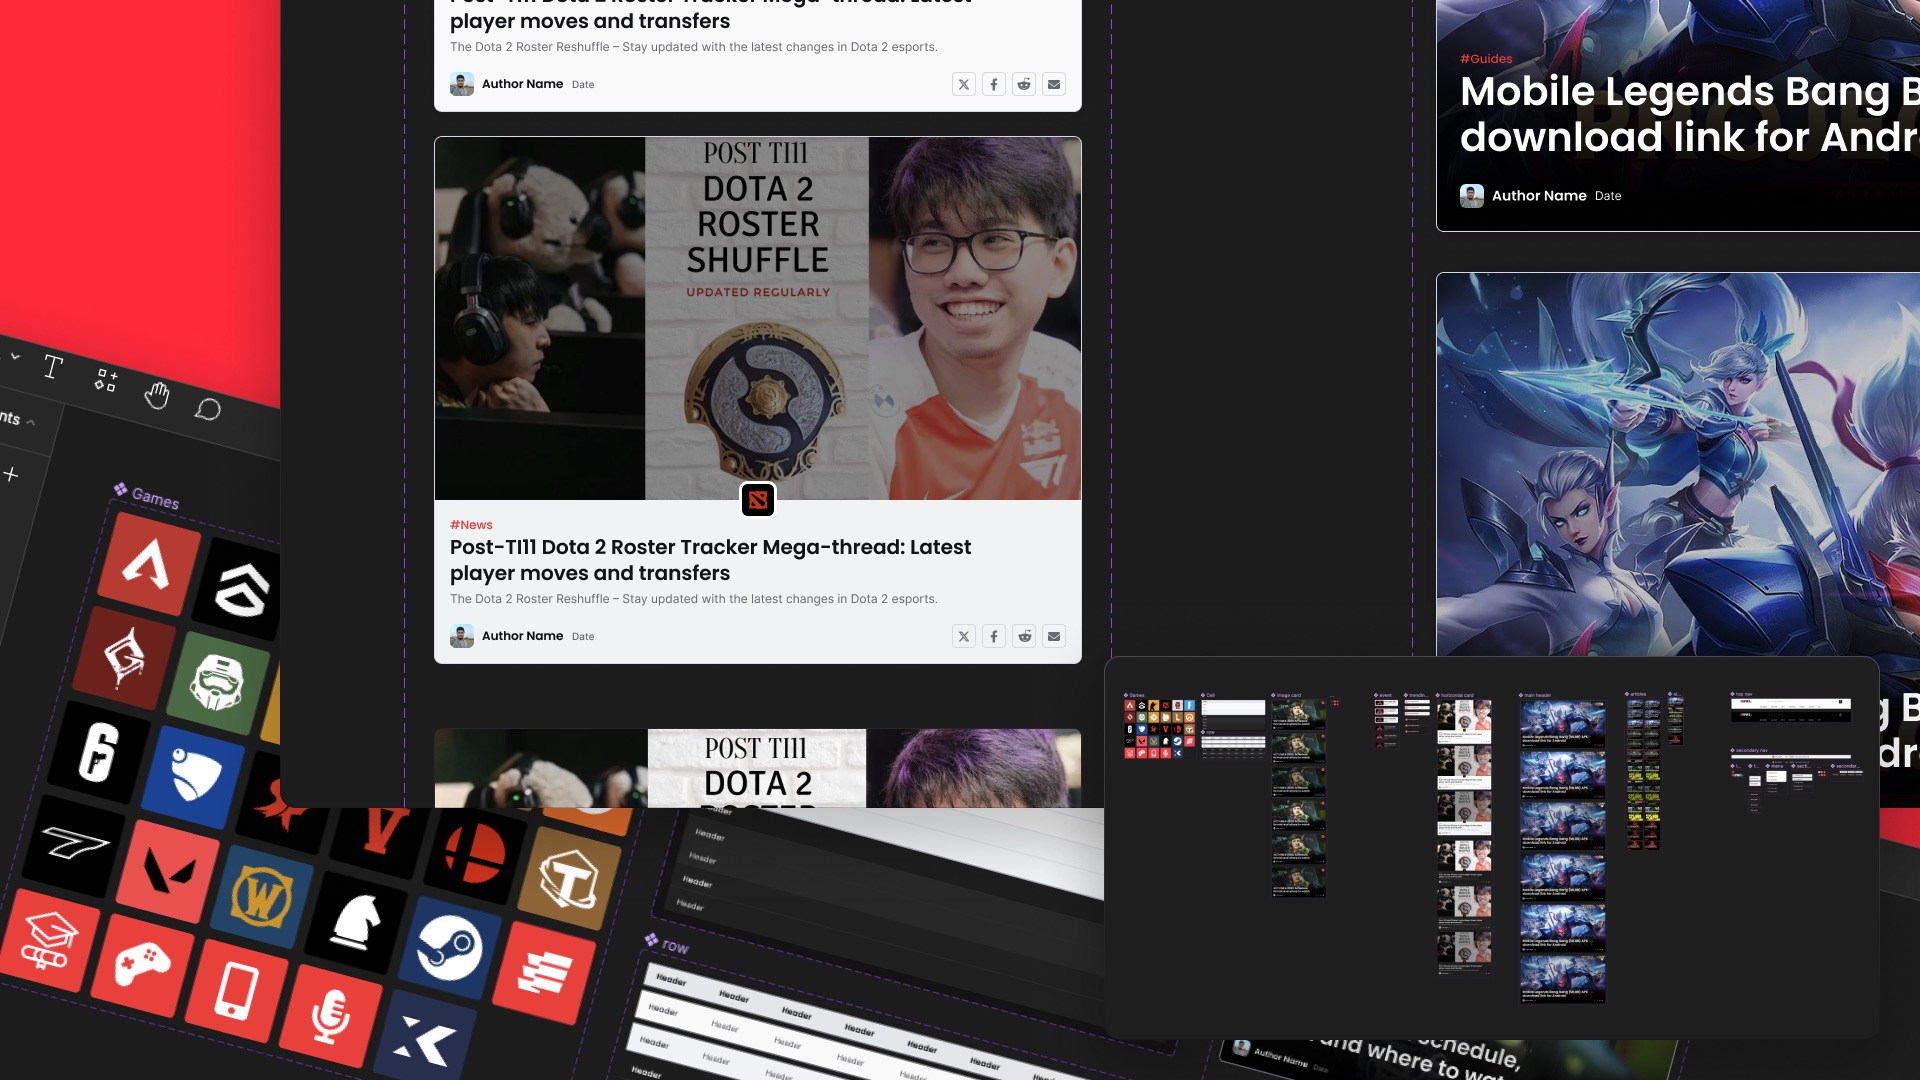
Task: Email the full Dota 2 roster card
Action: tap(1054, 636)
